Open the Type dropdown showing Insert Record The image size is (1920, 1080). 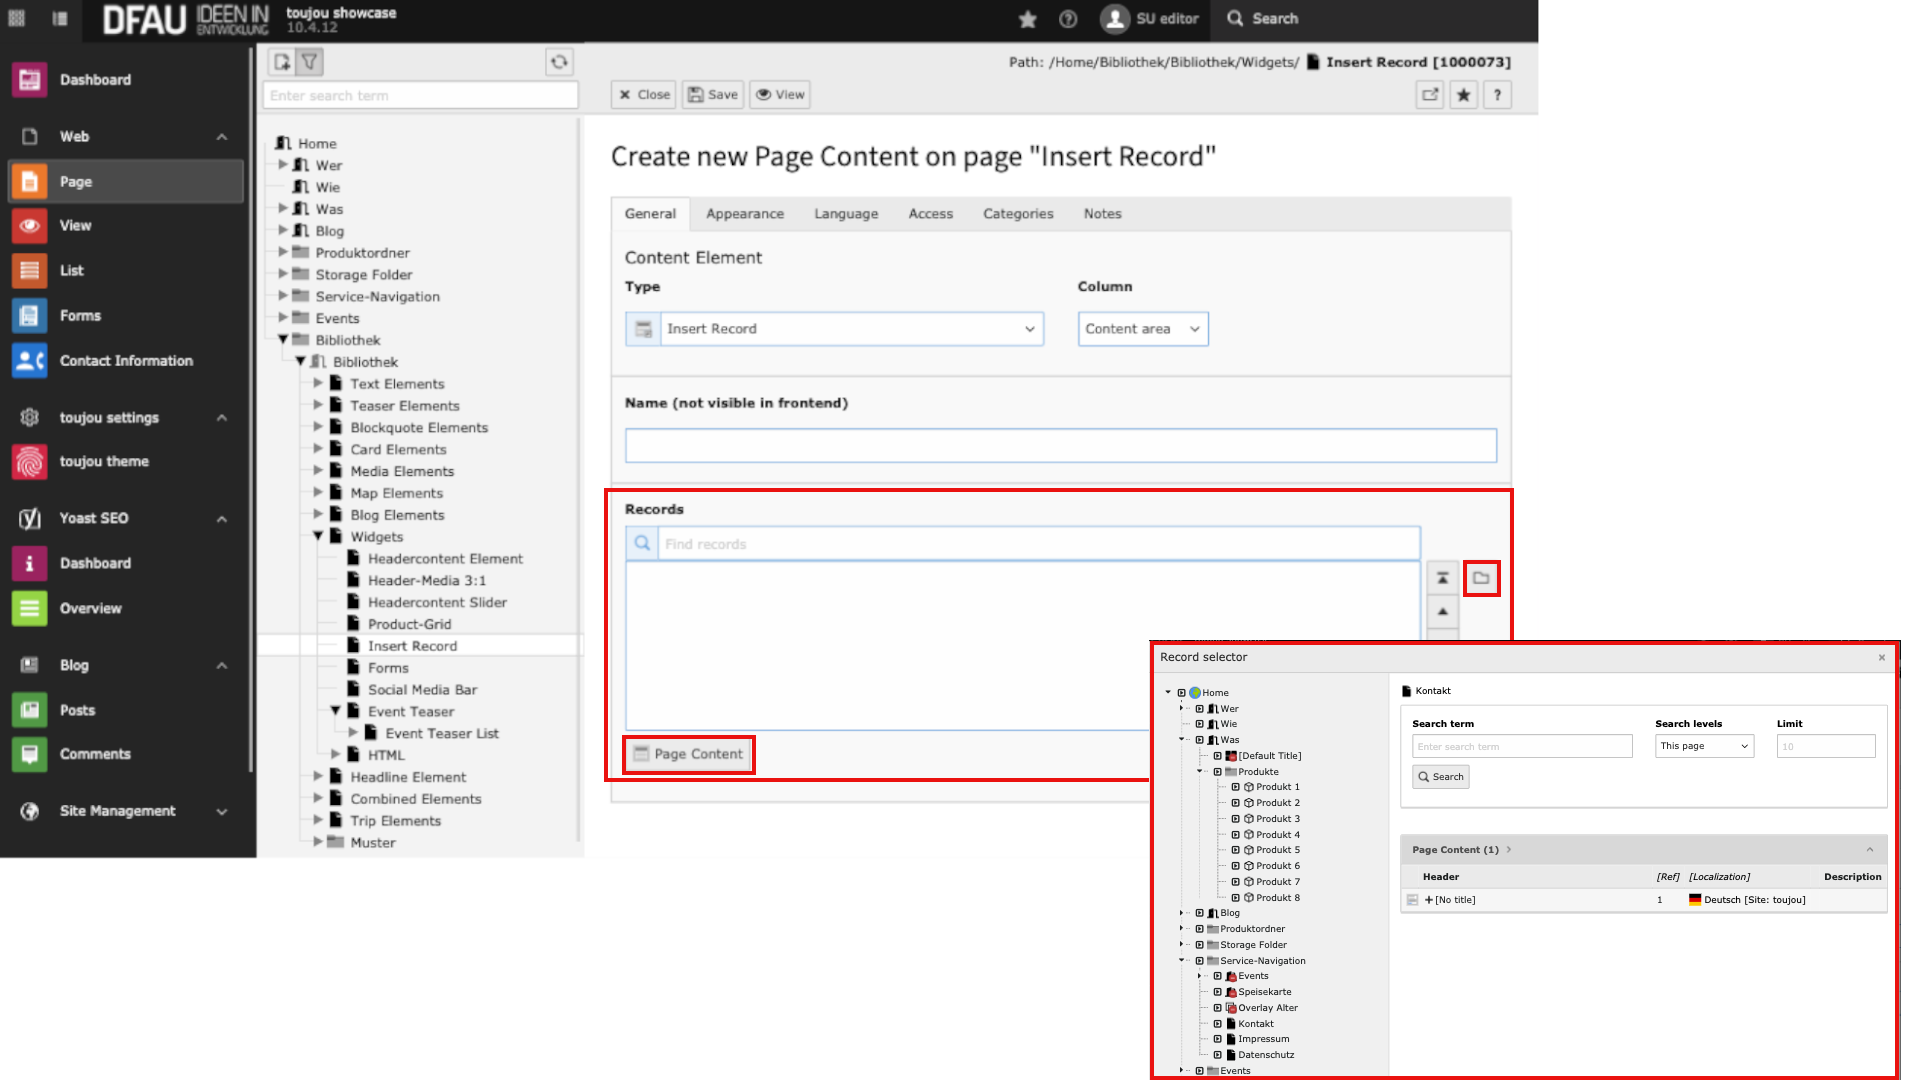click(850, 329)
